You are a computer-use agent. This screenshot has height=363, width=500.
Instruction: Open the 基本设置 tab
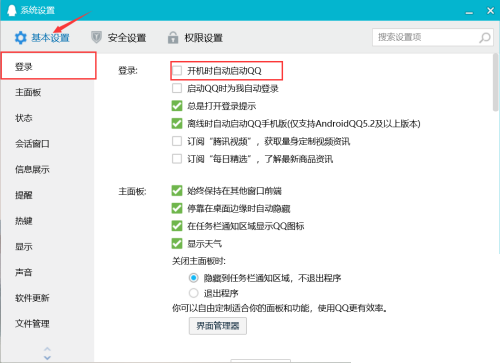point(42,38)
